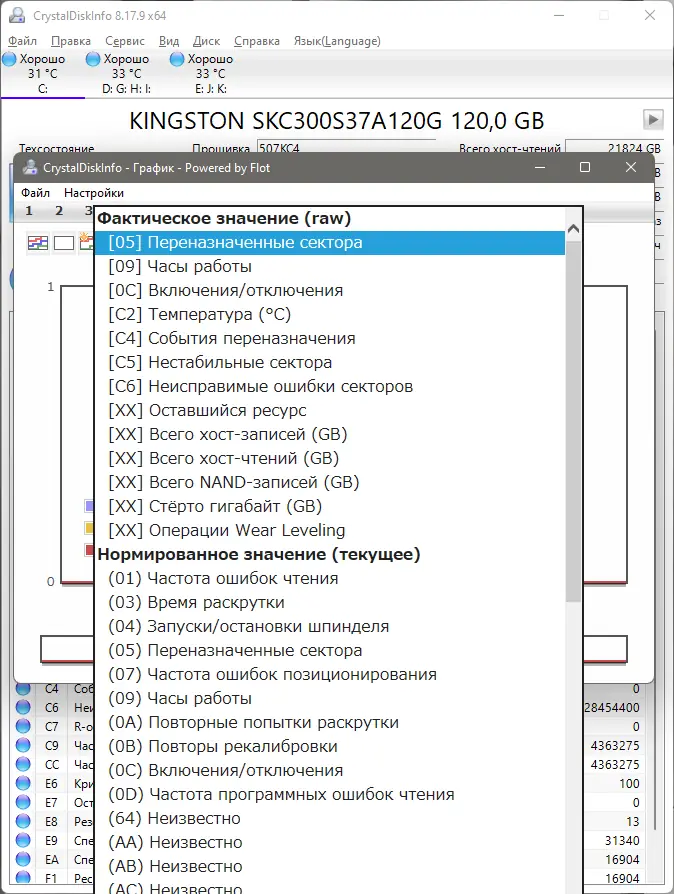Viewport: 674px width, 894px height.
Task: Open the Справка menu
Action: (x=257, y=41)
